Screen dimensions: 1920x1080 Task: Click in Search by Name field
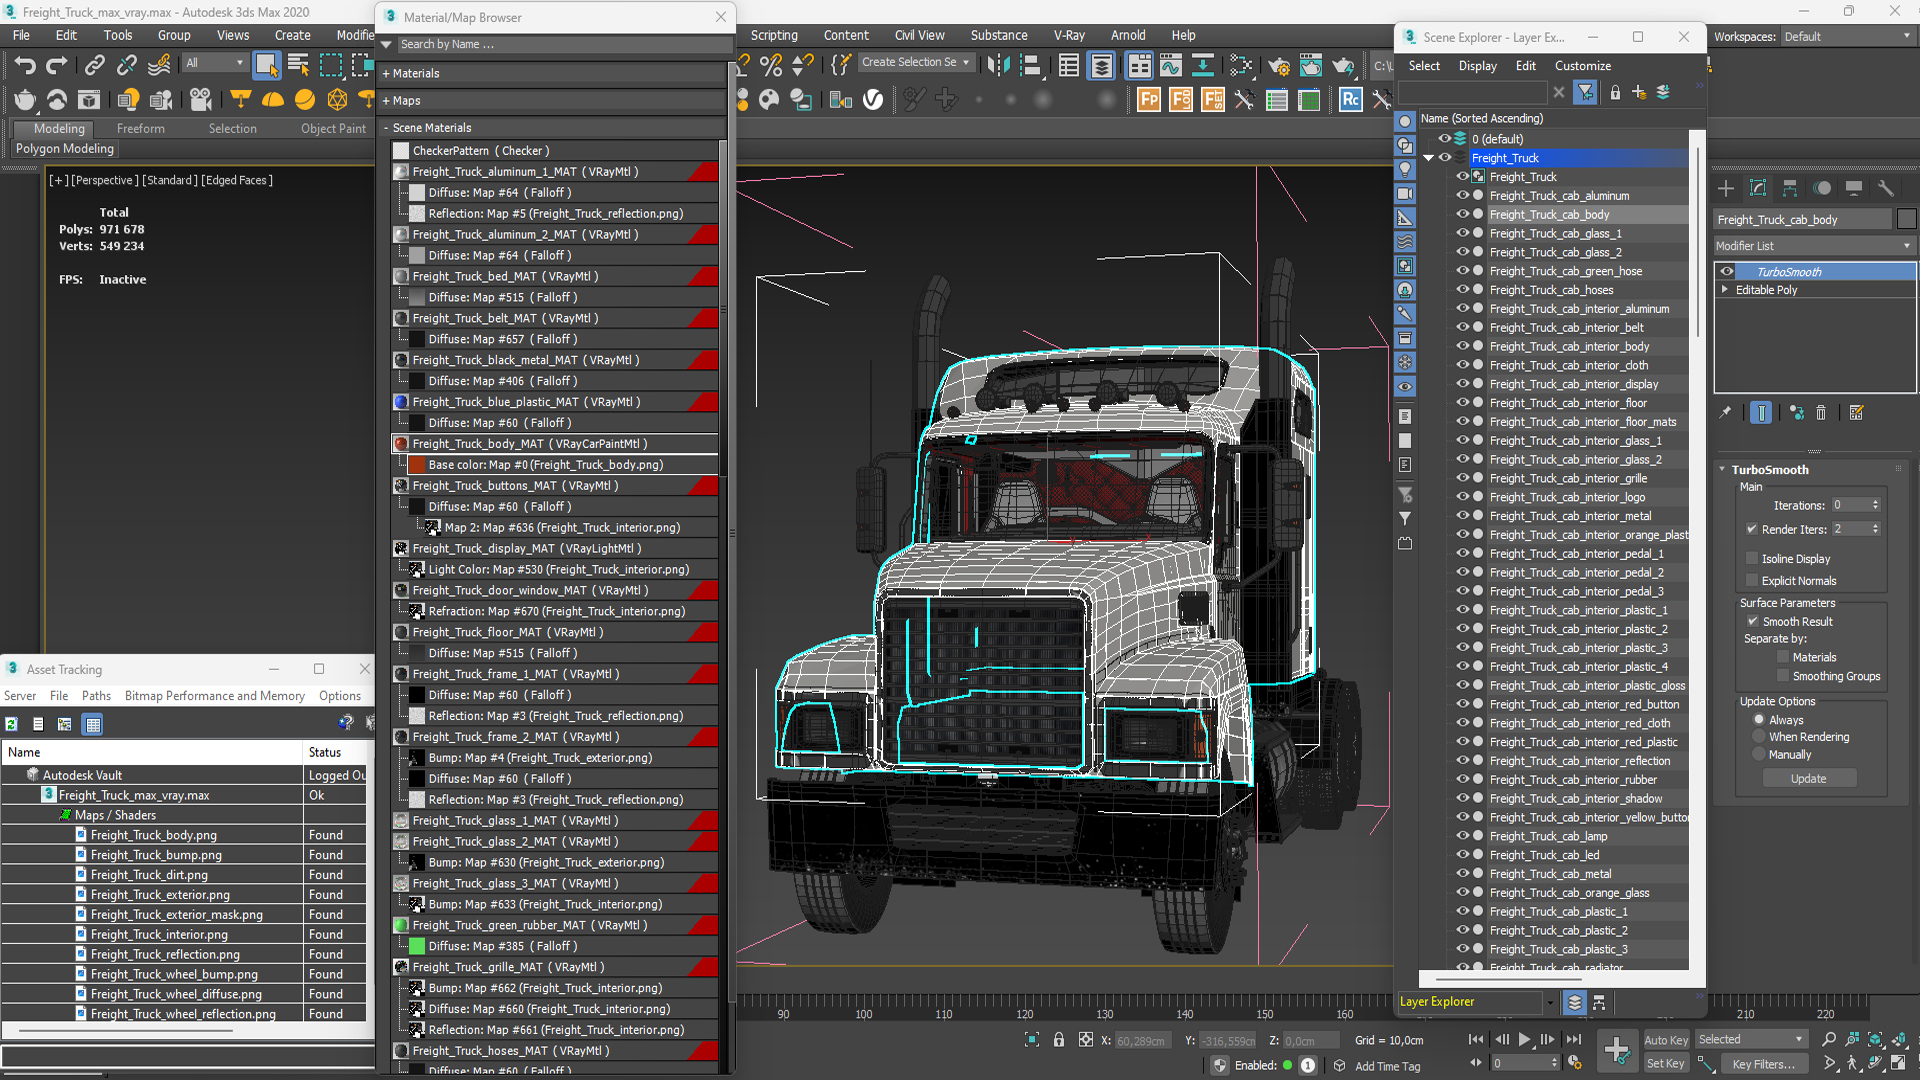tap(563, 44)
